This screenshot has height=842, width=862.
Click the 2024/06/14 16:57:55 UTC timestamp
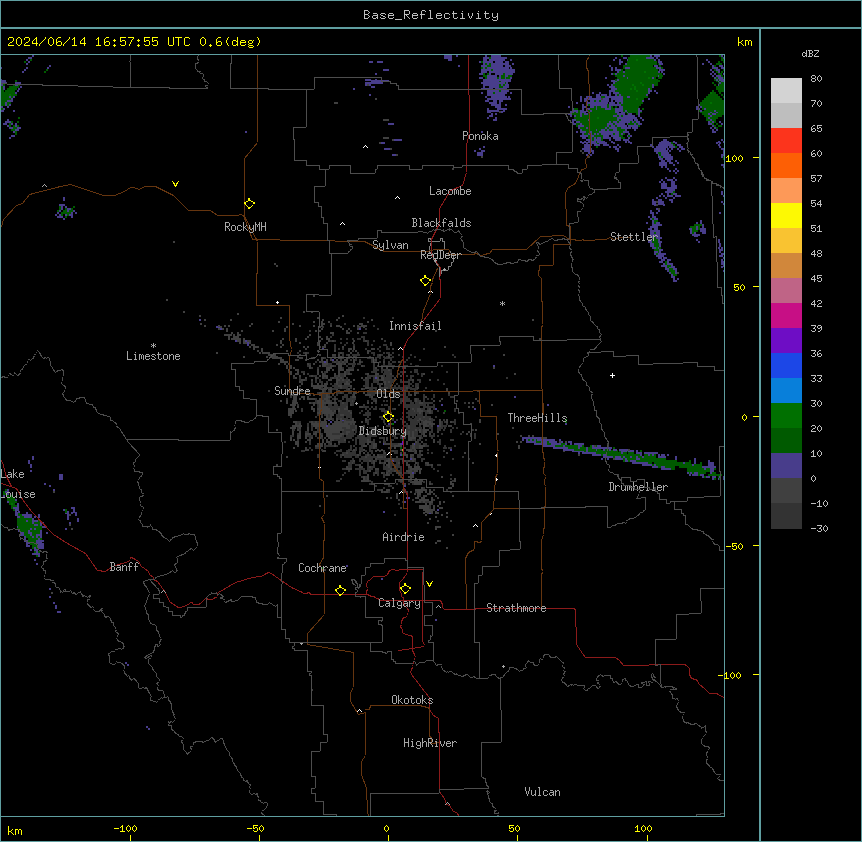click(99, 42)
